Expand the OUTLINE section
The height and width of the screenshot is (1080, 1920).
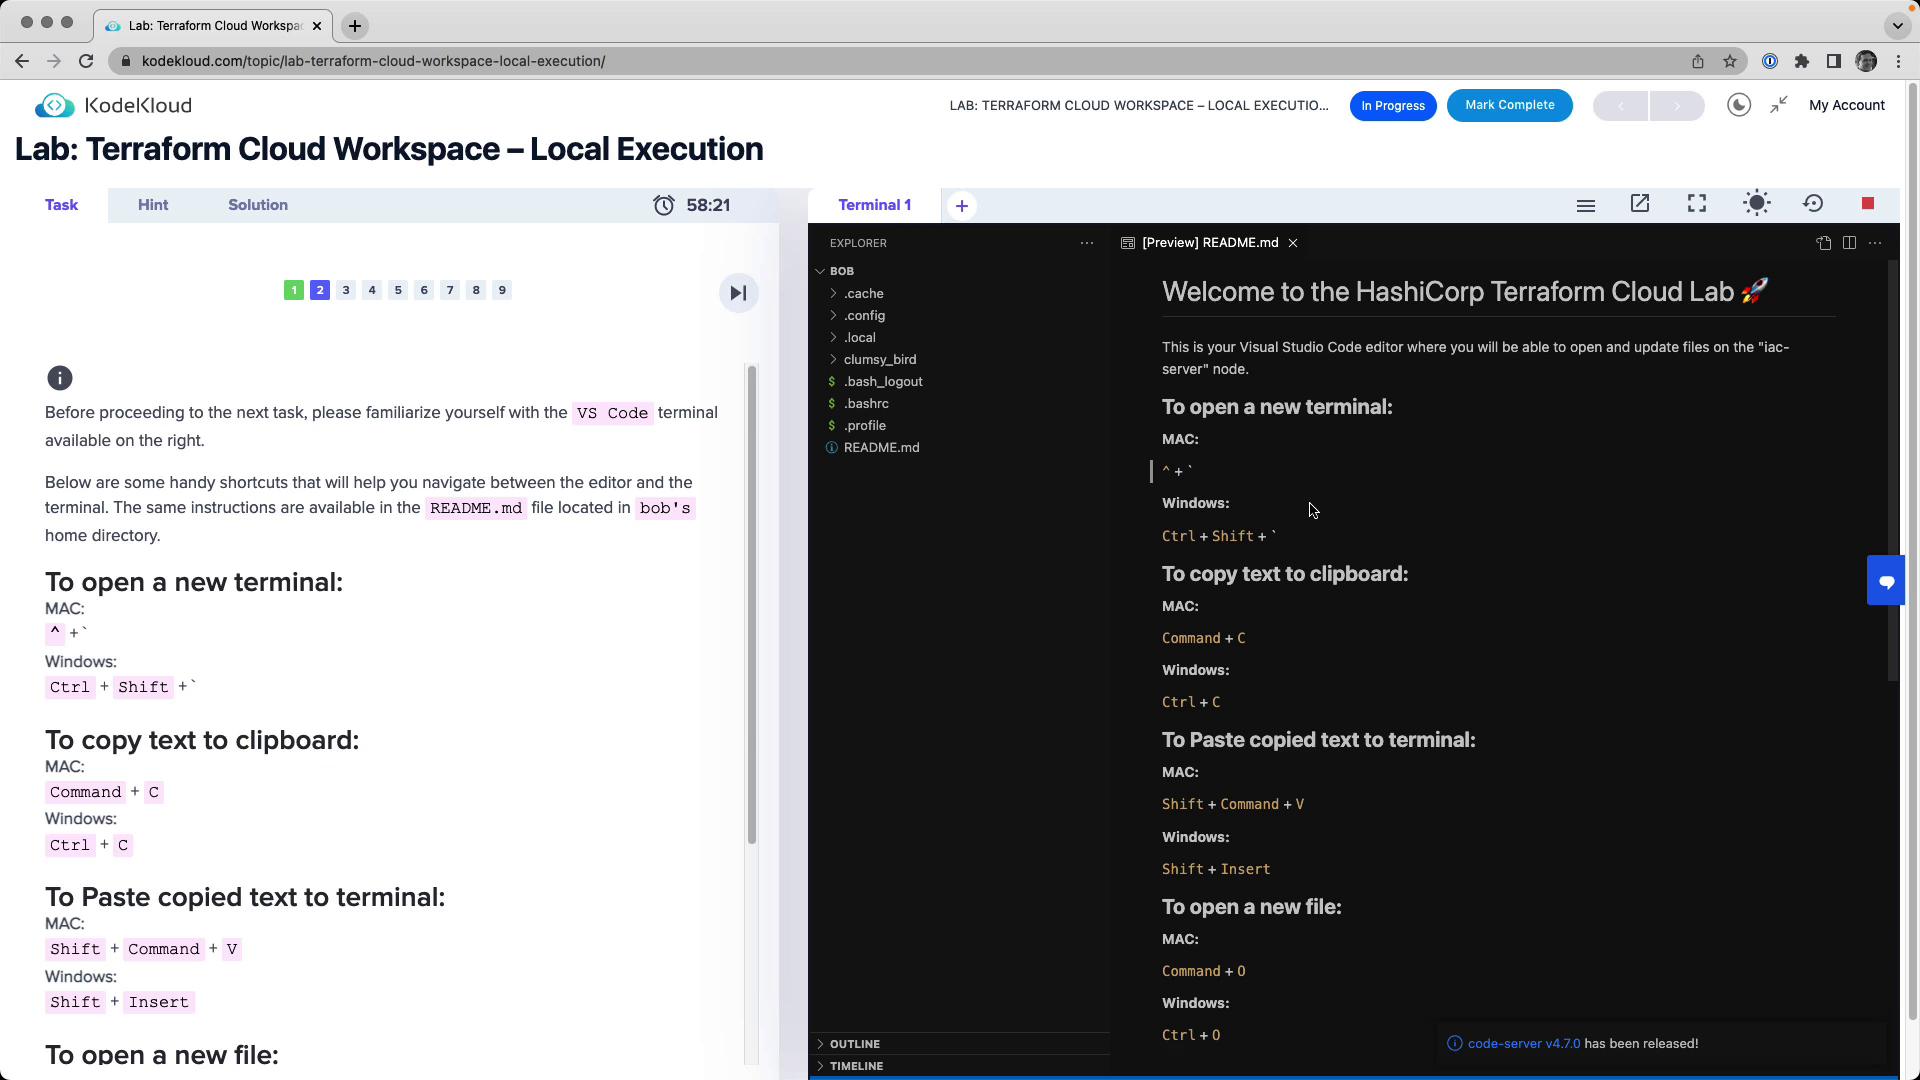854,1044
